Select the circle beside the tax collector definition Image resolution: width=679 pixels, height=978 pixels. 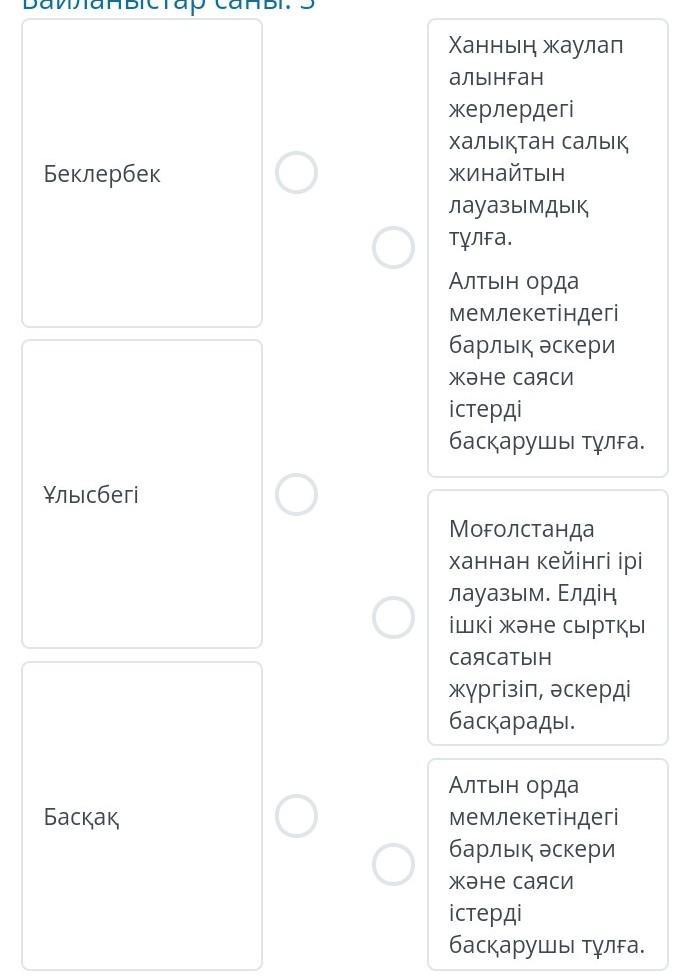coord(393,247)
